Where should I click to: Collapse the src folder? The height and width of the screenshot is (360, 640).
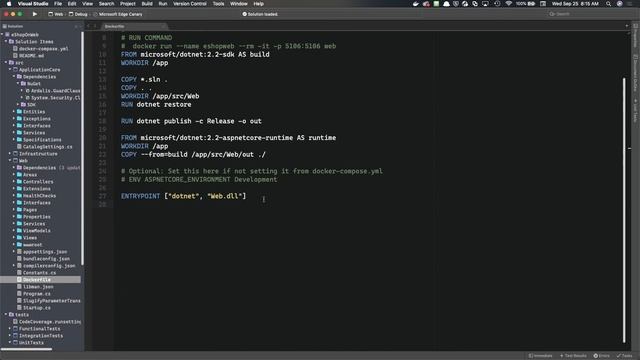pos(6,62)
